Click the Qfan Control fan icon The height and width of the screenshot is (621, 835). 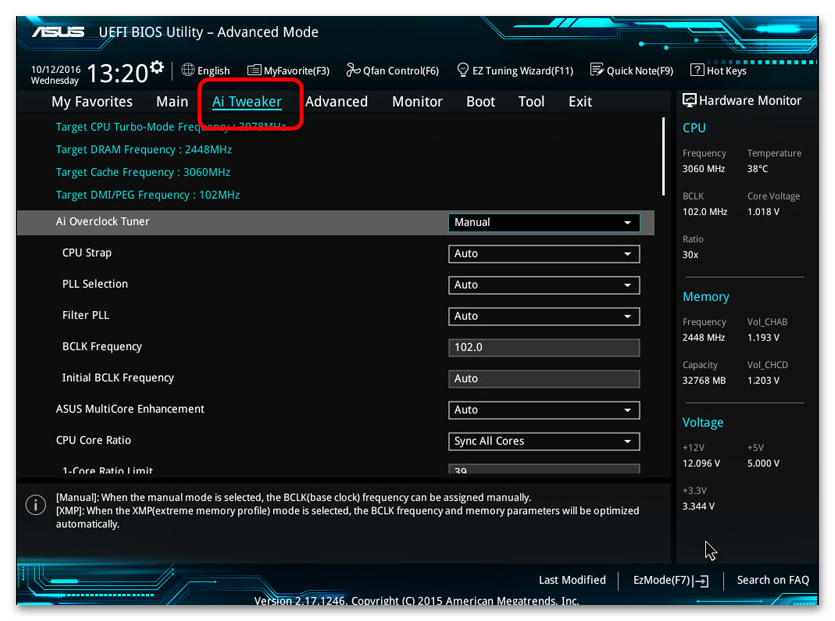pos(353,70)
